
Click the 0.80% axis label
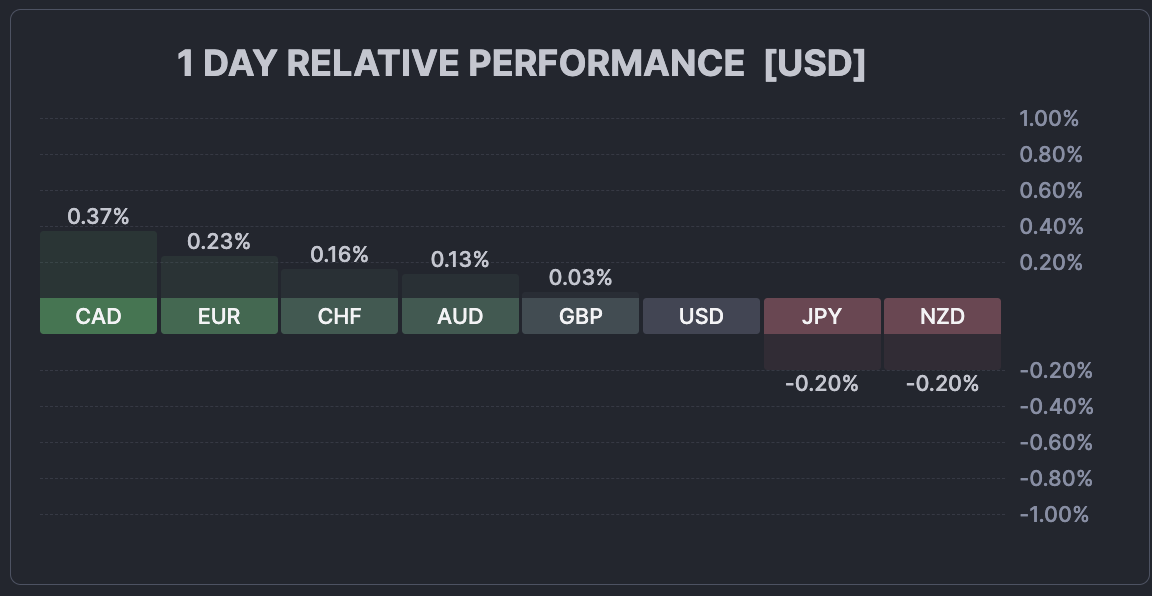click(1051, 155)
